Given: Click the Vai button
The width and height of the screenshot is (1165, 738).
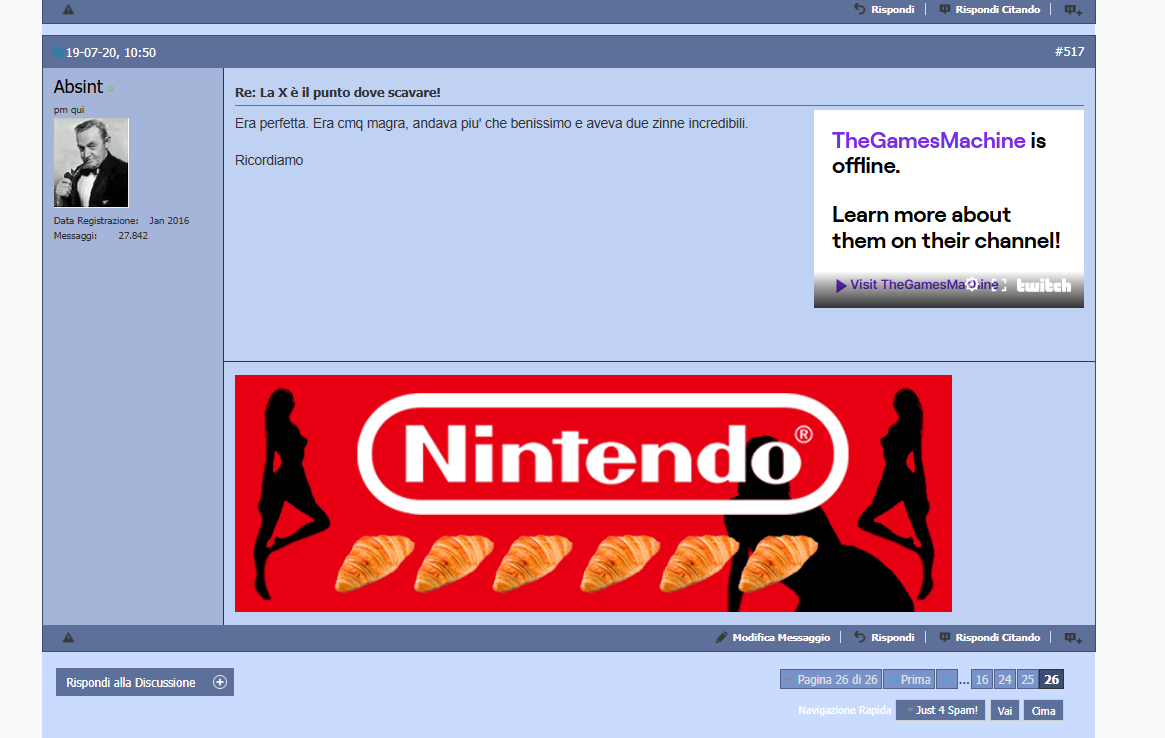Looking at the screenshot, I should 1005,711.
